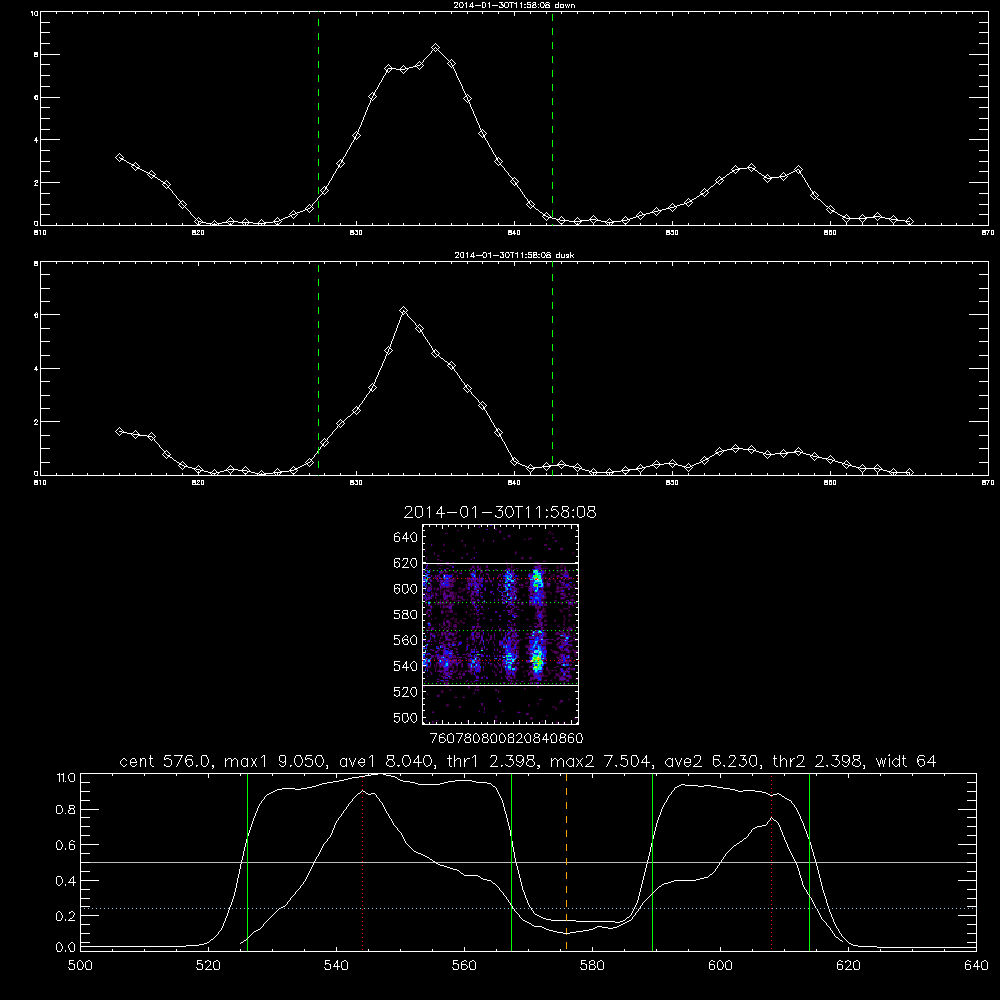Click the '520' label on spectrogram image axis

405,691
